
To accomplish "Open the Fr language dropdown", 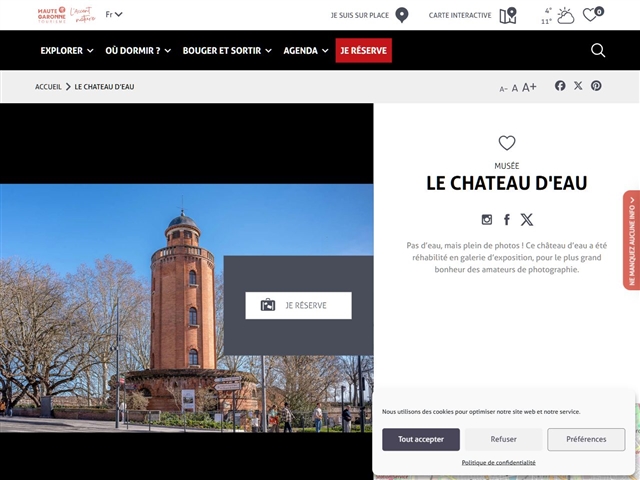I will pos(114,14).
